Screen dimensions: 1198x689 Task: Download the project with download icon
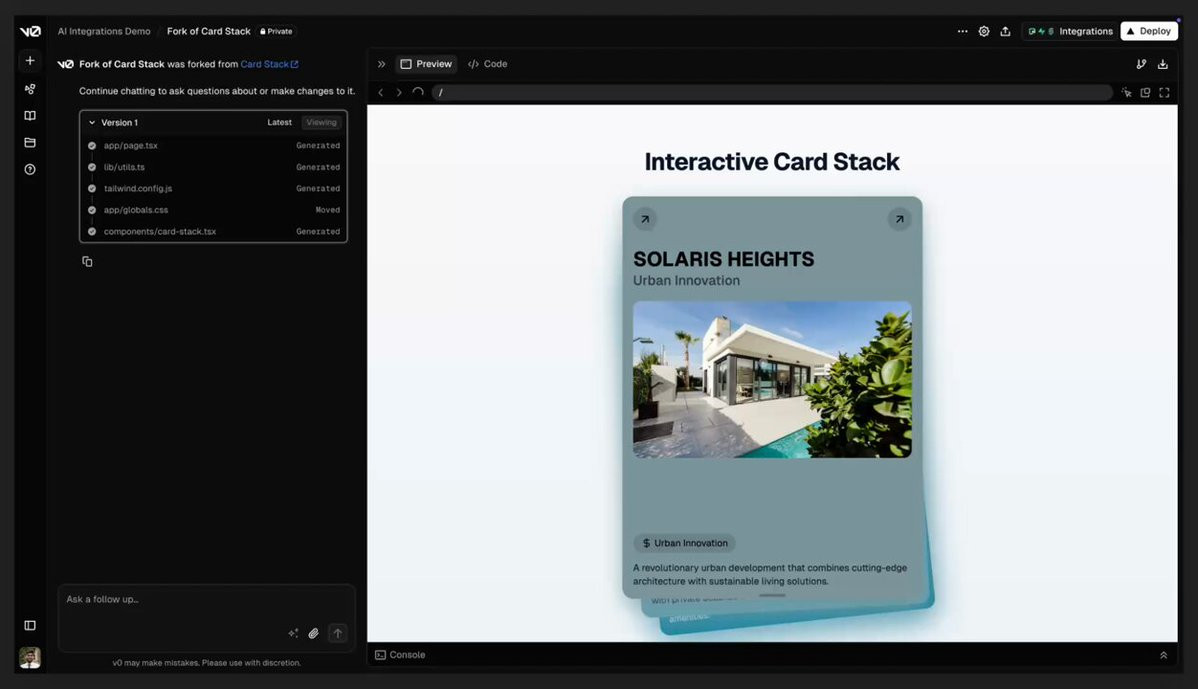click(x=1163, y=64)
